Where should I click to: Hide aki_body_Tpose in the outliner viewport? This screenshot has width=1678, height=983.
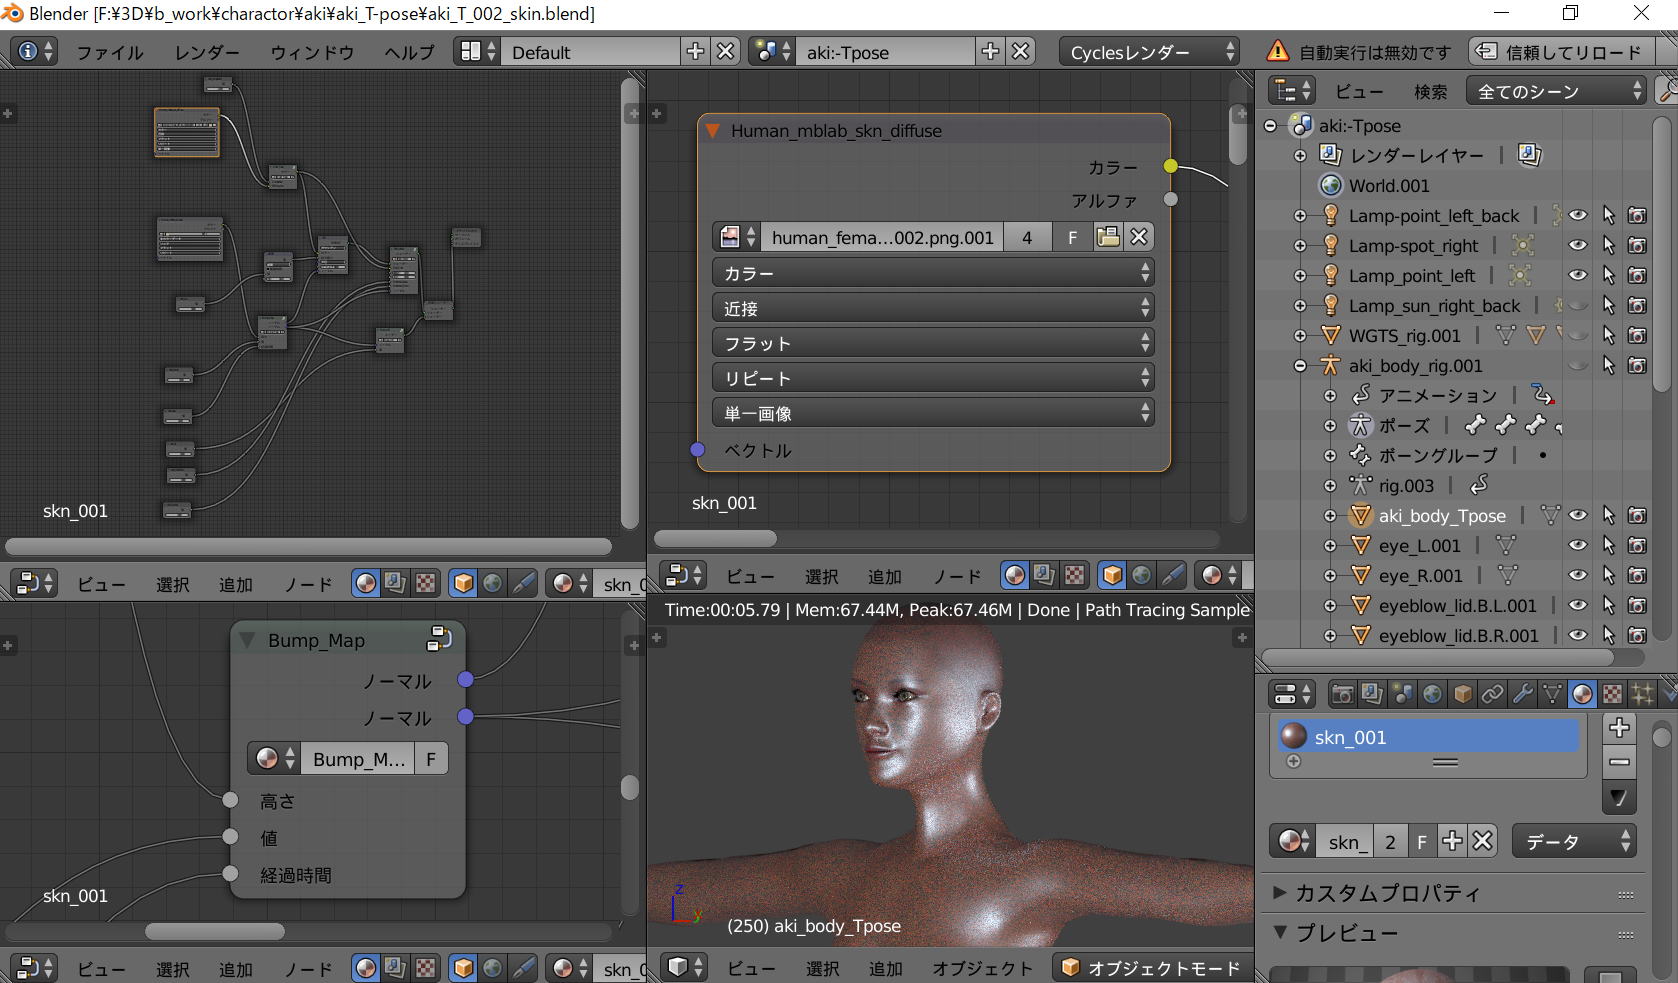coord(1578,516)
